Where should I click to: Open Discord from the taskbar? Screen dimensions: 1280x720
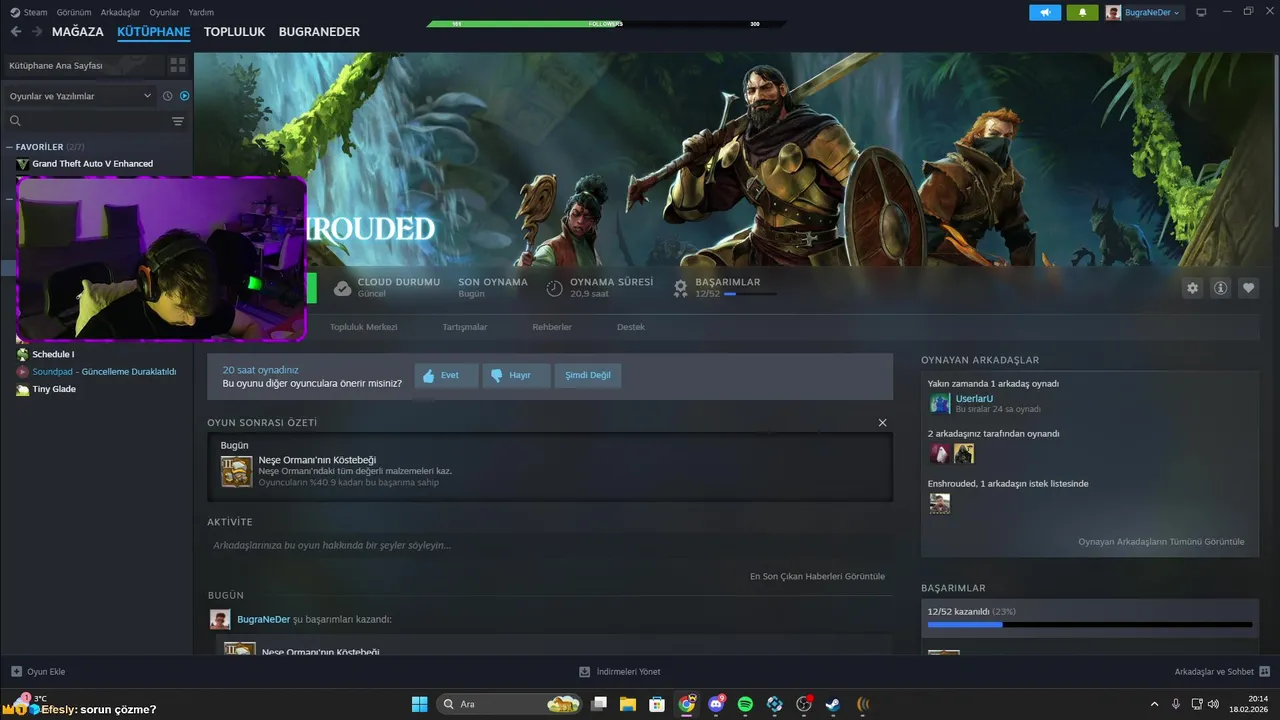pos(716,704)
